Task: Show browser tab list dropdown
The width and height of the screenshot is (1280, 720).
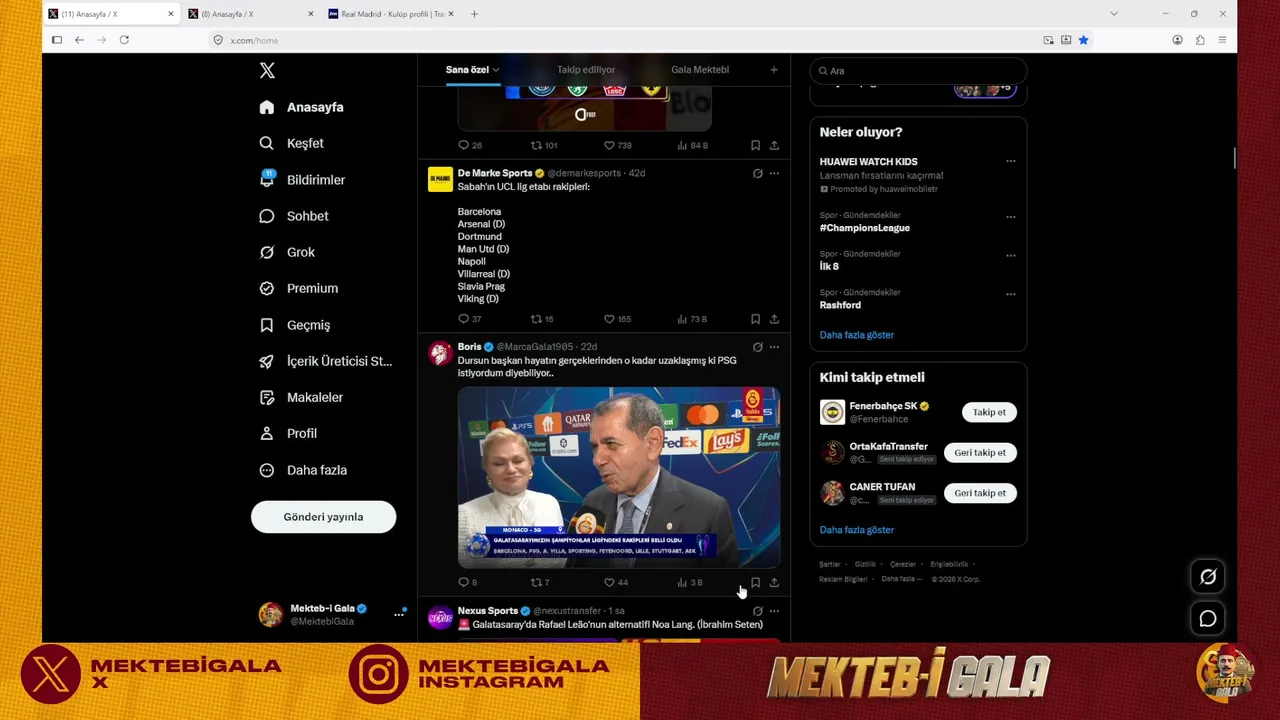Action: tap(1113, 14)
